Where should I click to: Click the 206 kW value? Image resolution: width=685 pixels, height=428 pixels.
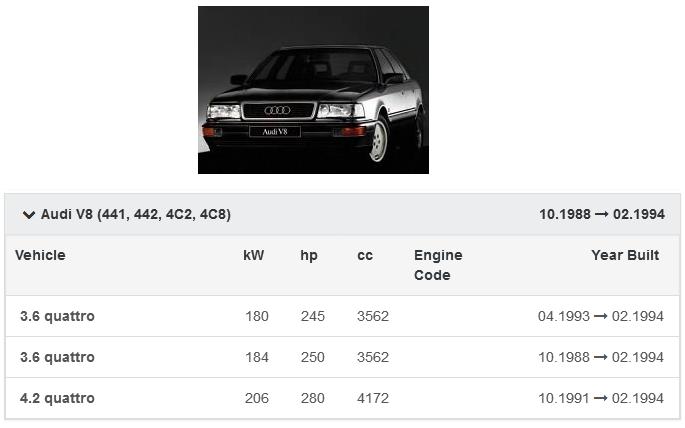pyautogui.click(x=257, y=399)
